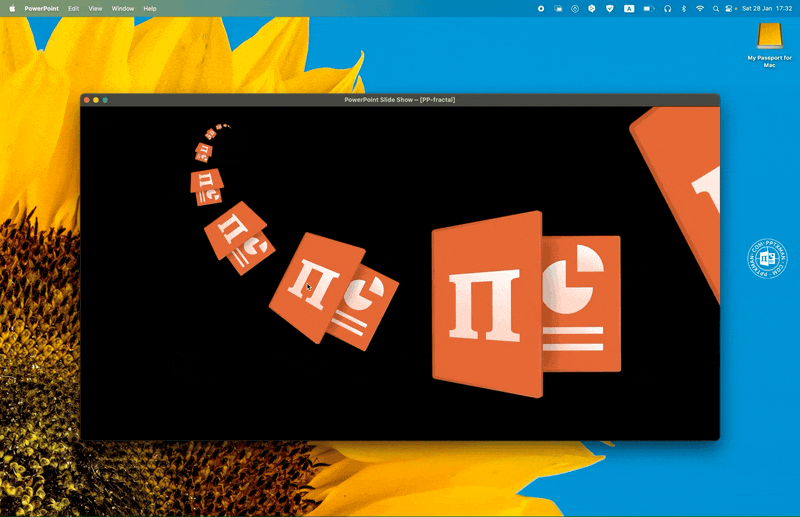Click the battery status icon
The width and height of the screenshot is (800, 517).
648,9
